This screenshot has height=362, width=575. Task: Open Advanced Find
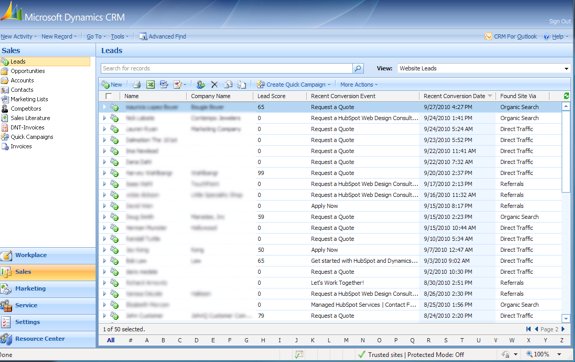pos(162,36)
